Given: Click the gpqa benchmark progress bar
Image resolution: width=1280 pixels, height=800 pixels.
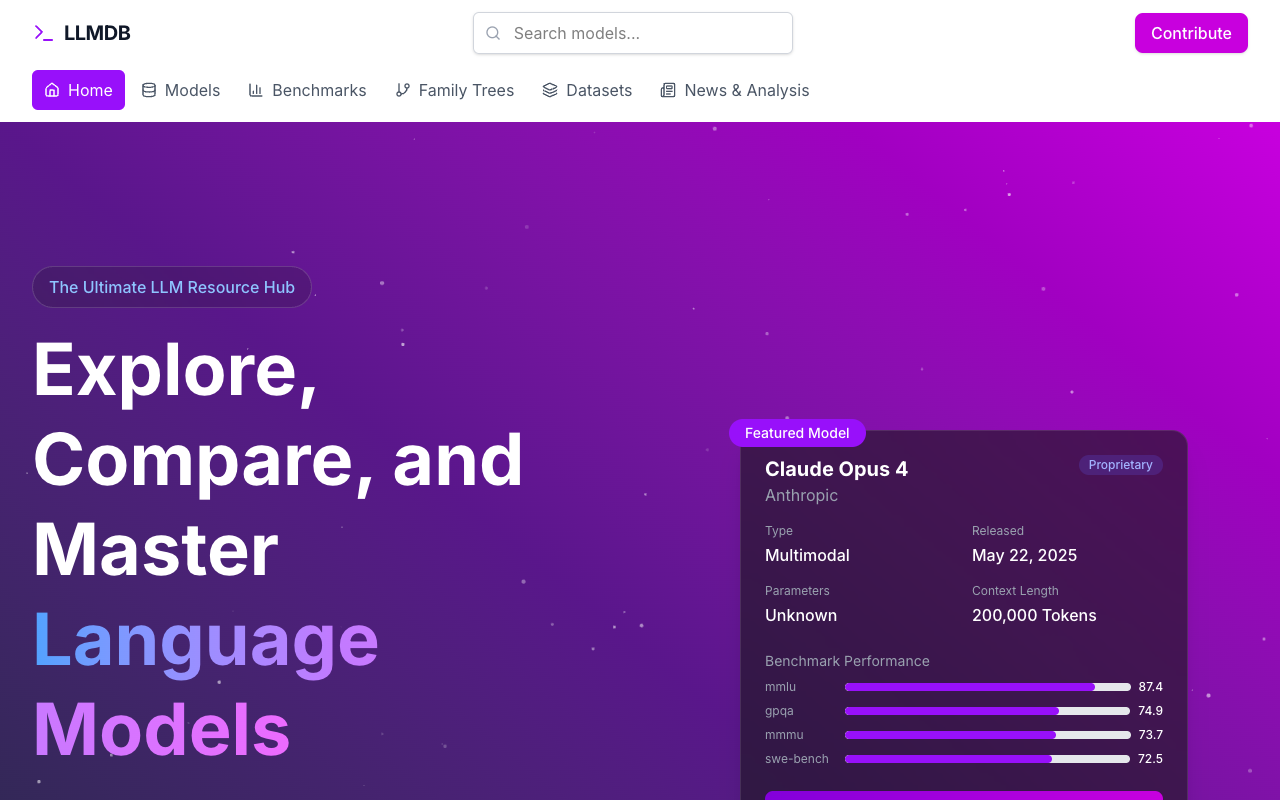Looking at the screenshot, I should [988, 711].
